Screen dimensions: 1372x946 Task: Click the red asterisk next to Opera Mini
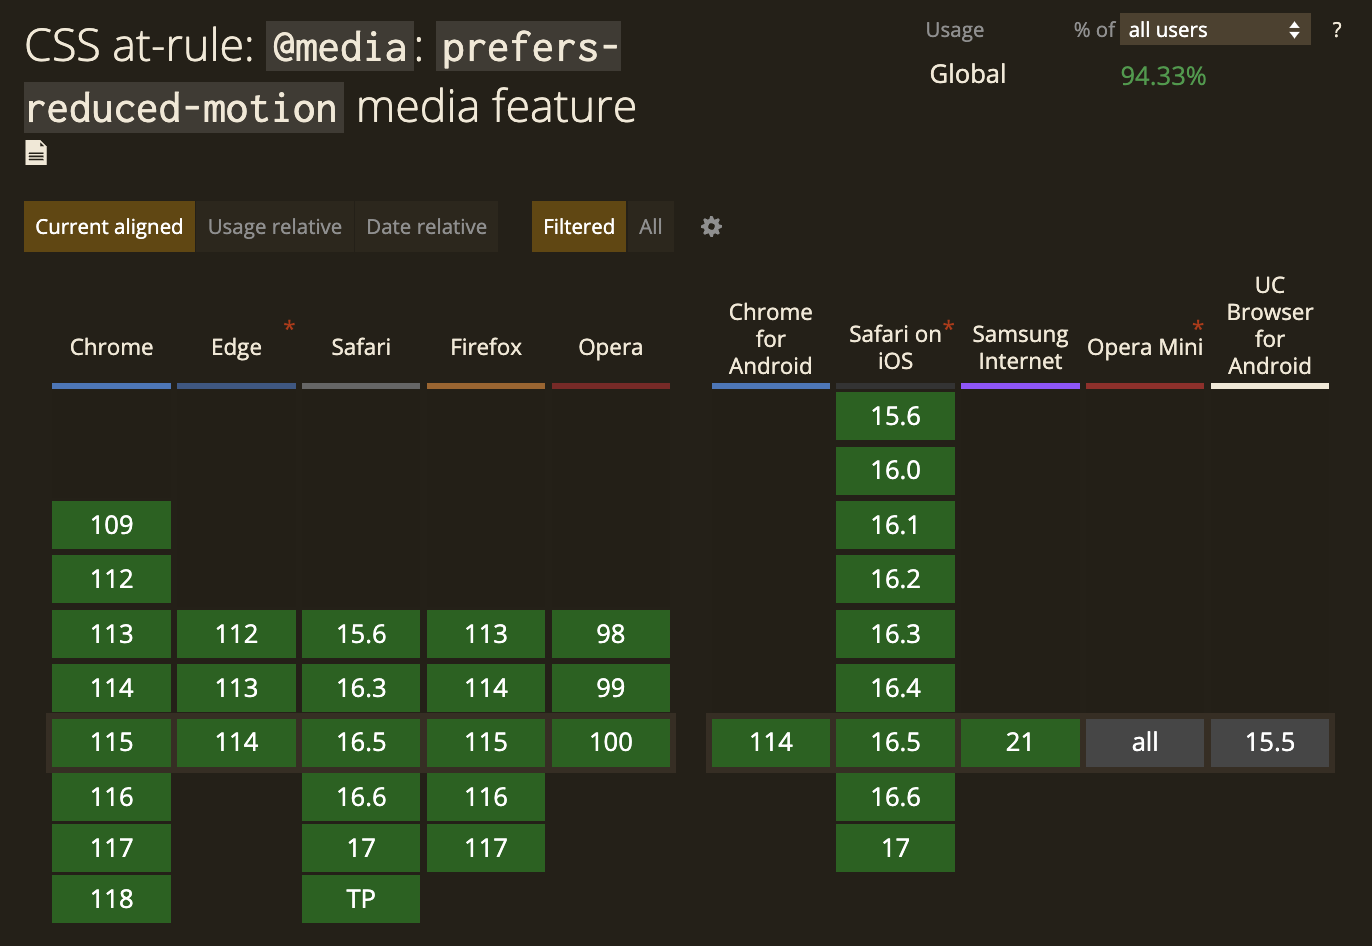pyautogui.click(x=1197, y=327)
